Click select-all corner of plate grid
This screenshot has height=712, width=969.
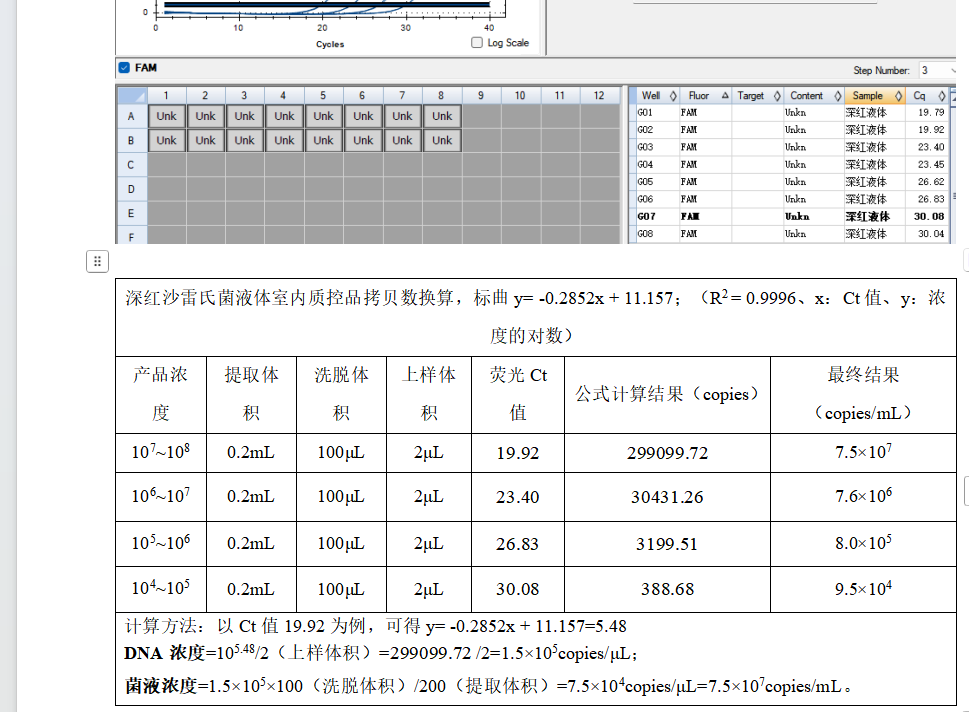coord(132,95)
